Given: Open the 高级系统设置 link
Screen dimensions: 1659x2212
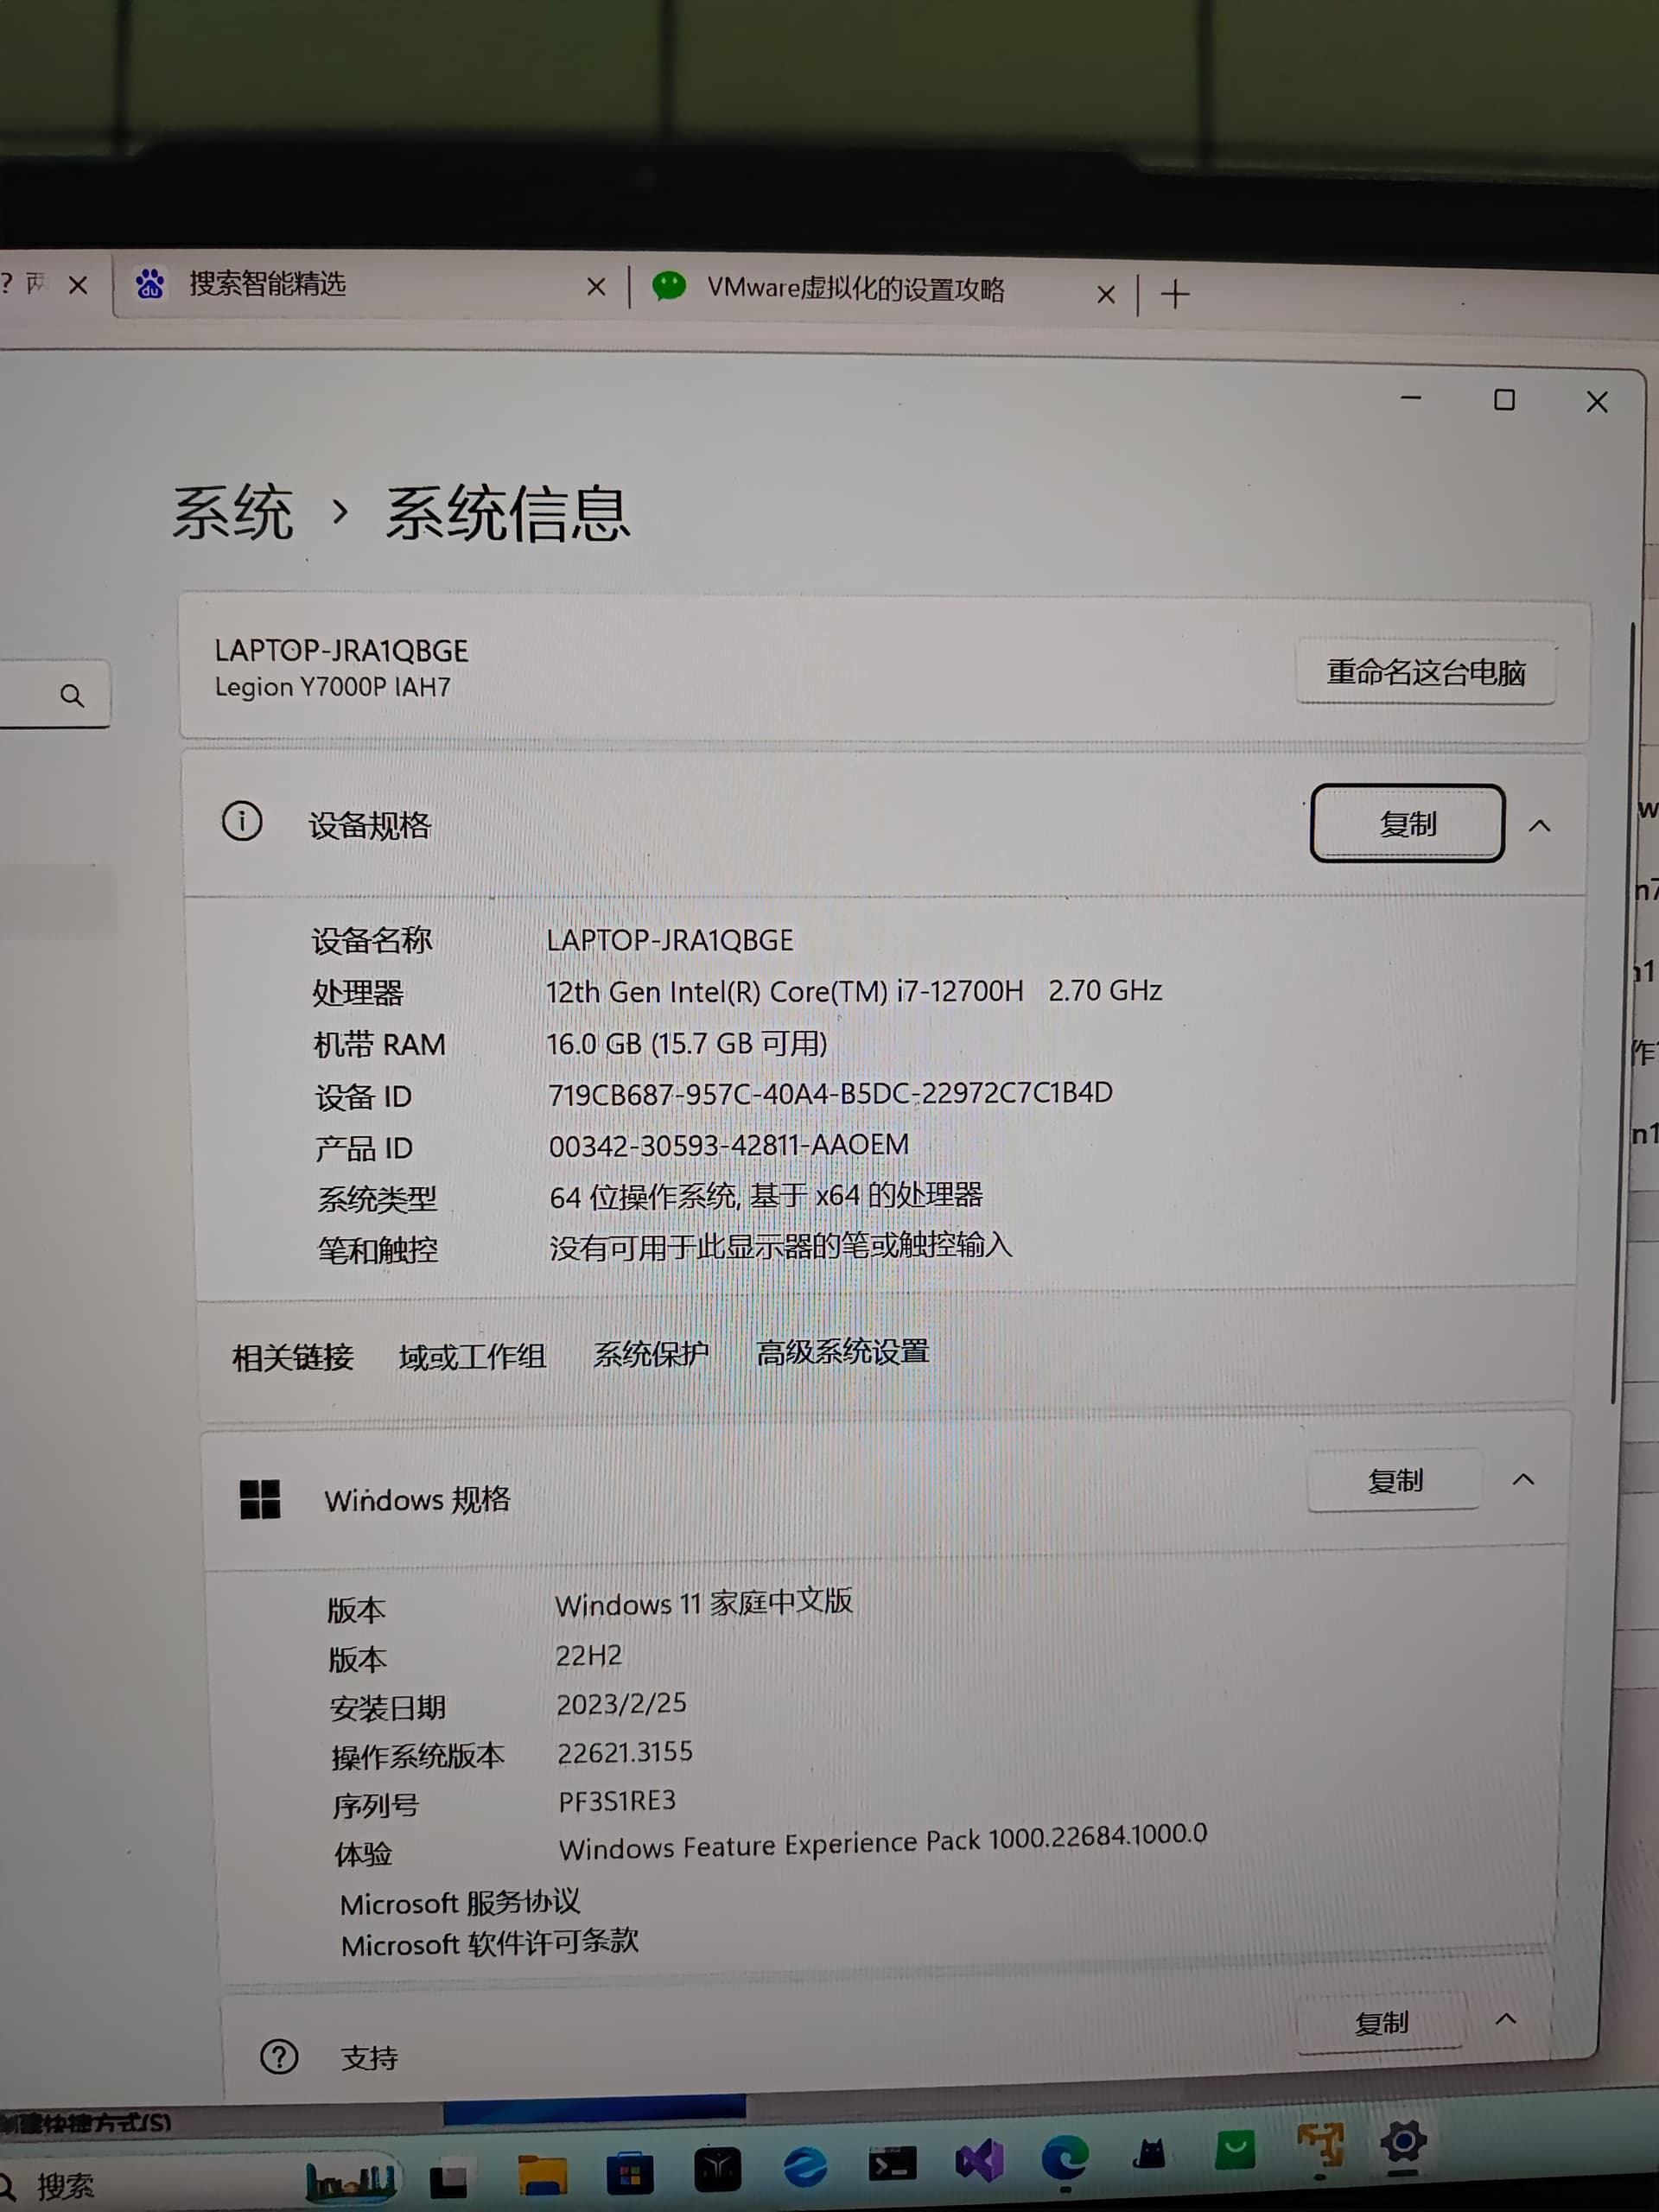Looking at the screenshot, I should point(842,1352).
